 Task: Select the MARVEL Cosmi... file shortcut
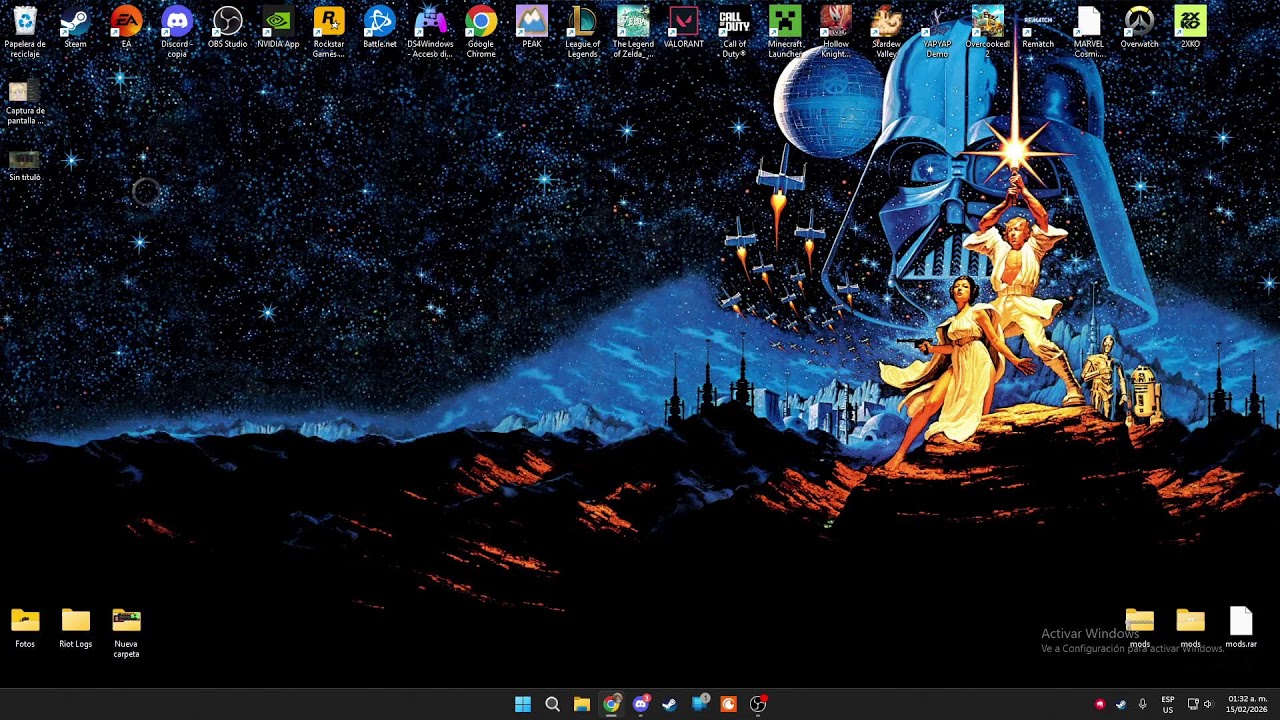pyautogui.click(x=1089, y=32)
